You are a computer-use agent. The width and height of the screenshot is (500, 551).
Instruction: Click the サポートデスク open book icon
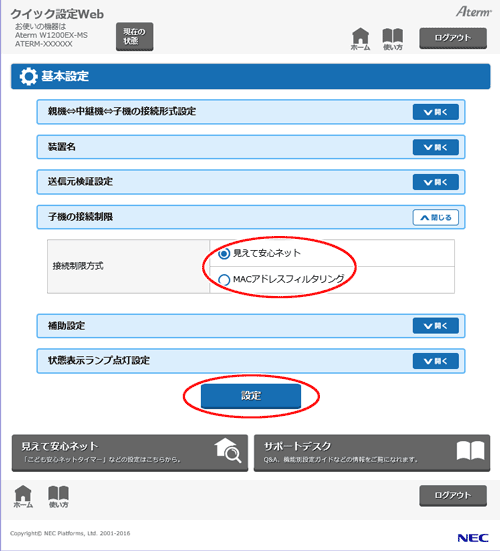470,450
